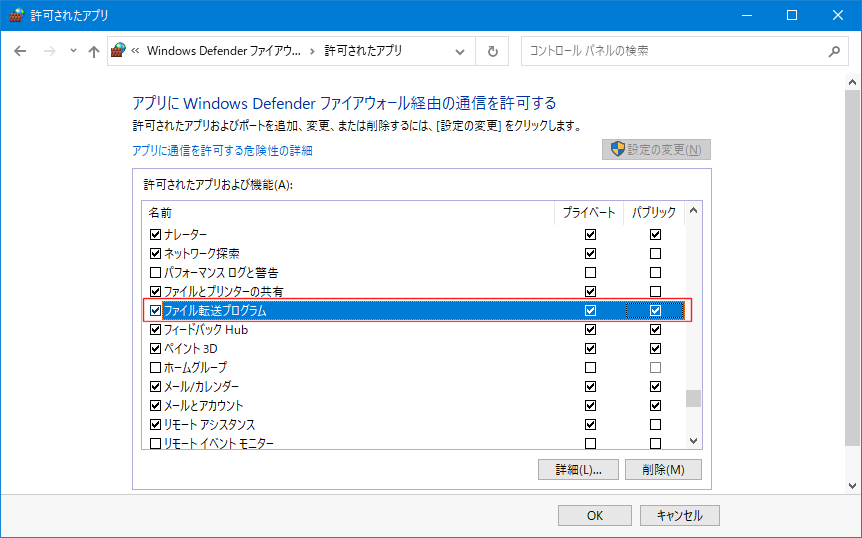Toggle ナレーター public checkbox
Viewport: 862px width, 538px height.
click(x=655, y=235)
